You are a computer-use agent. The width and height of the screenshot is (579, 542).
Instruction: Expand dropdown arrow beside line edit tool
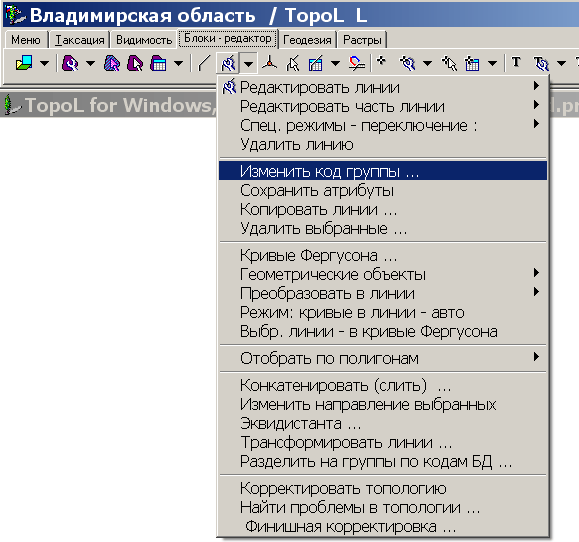click(x=249, y=64)
